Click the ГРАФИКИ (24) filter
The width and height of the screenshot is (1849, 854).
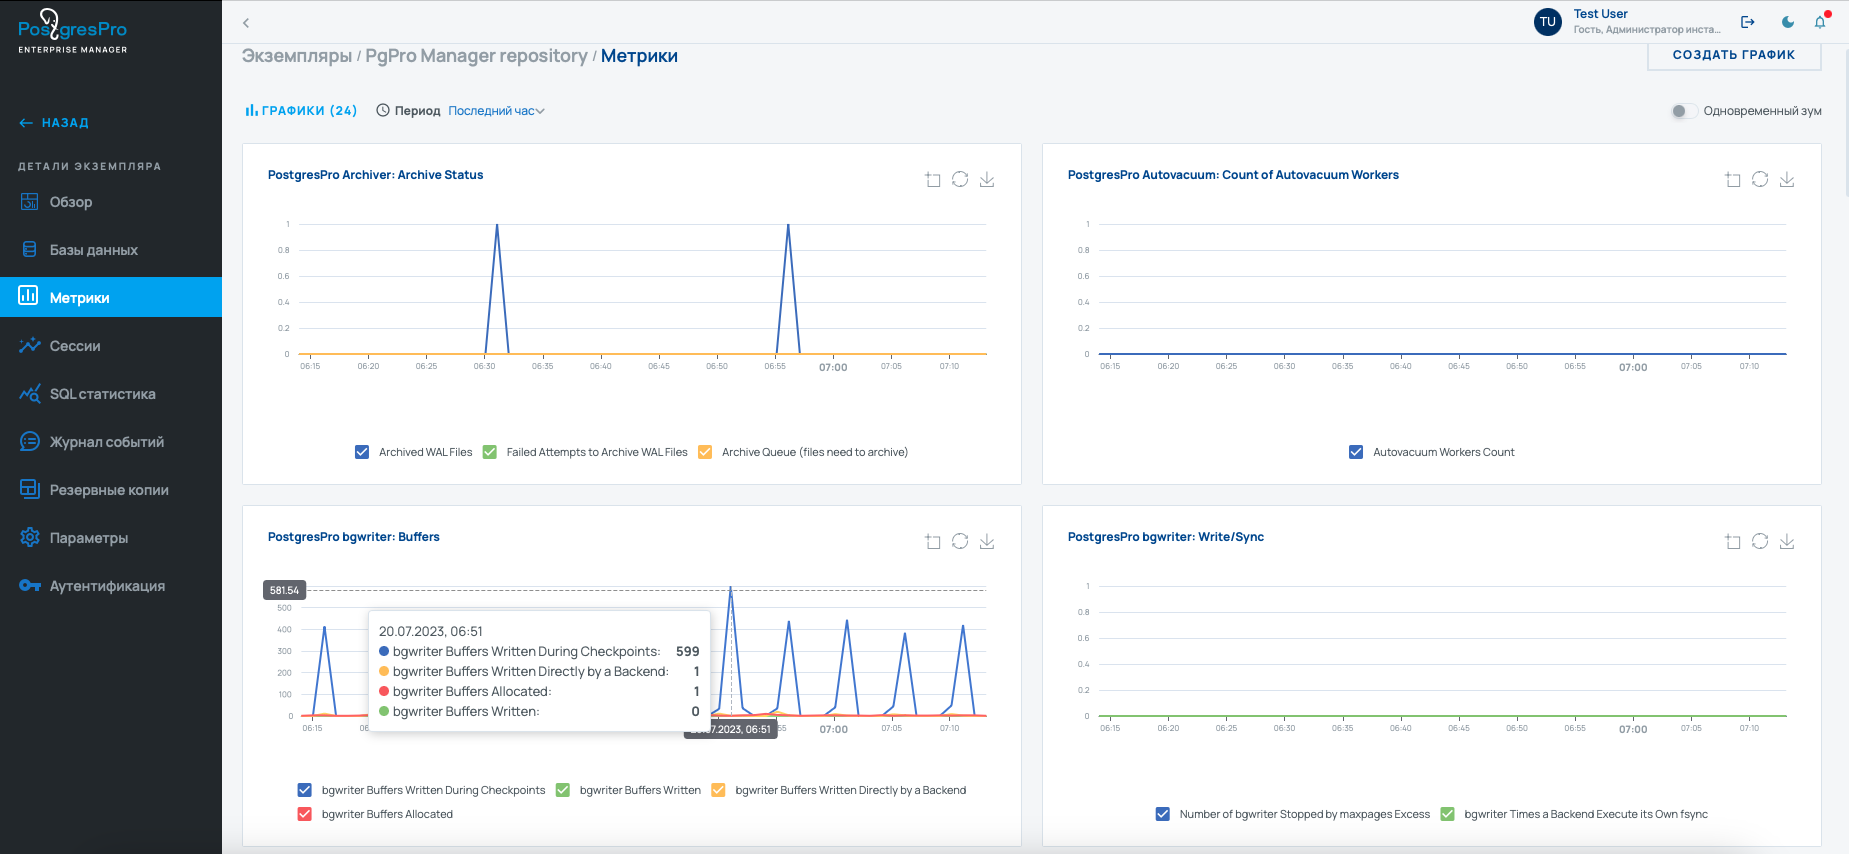point(301,111)
